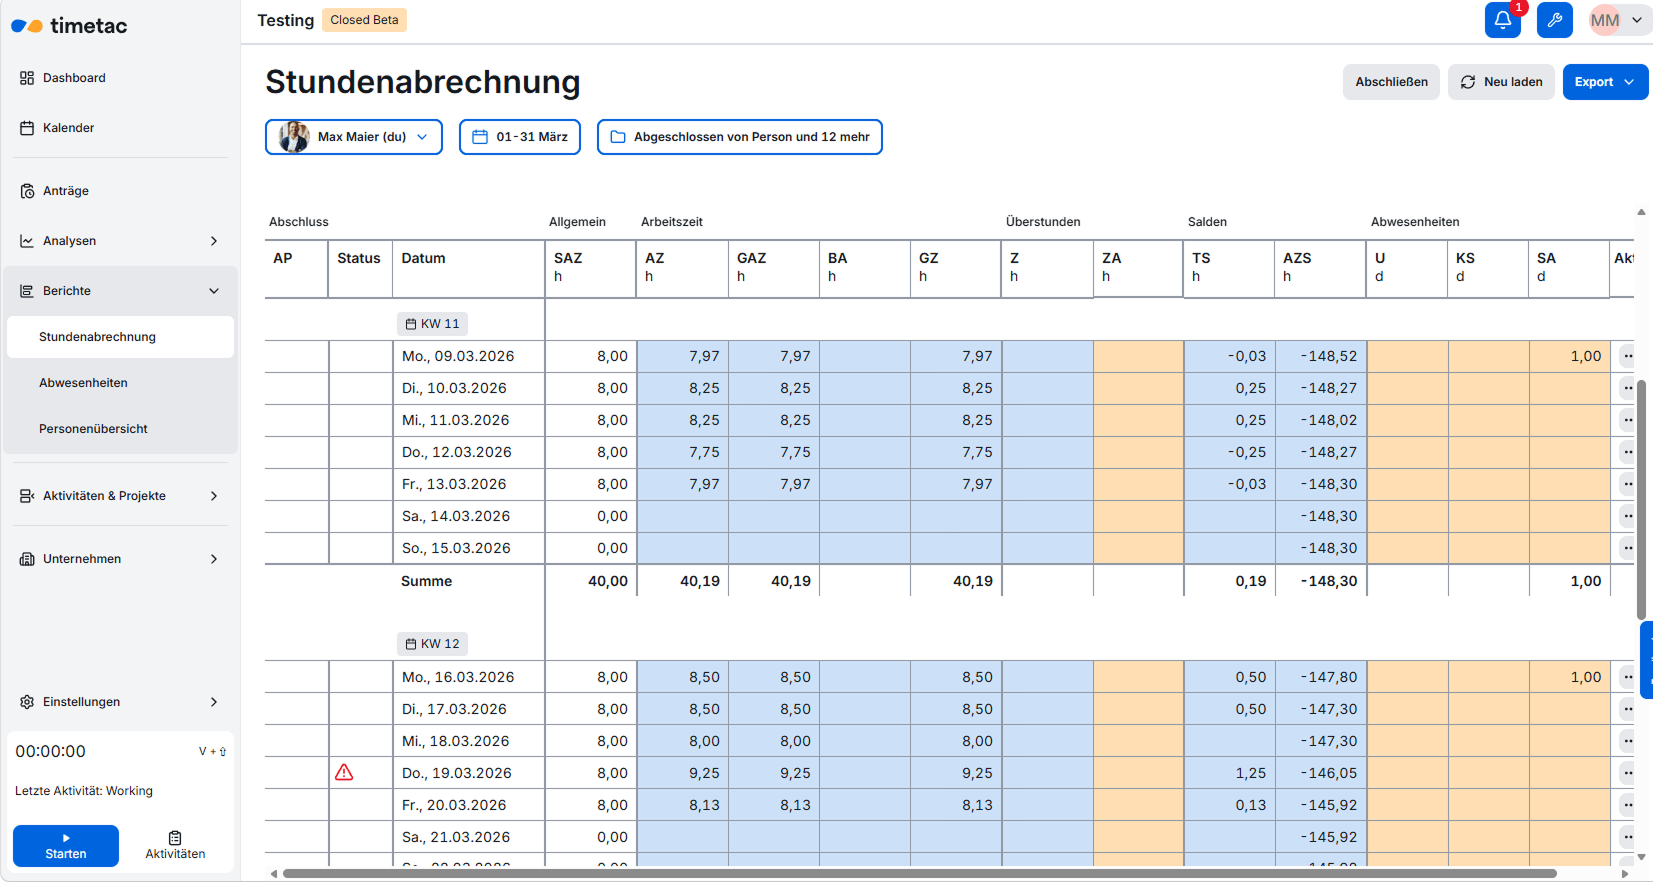Click the Neu laden refresh button
Viewport: 1653px width, 882px height.
pos(1501,82)
